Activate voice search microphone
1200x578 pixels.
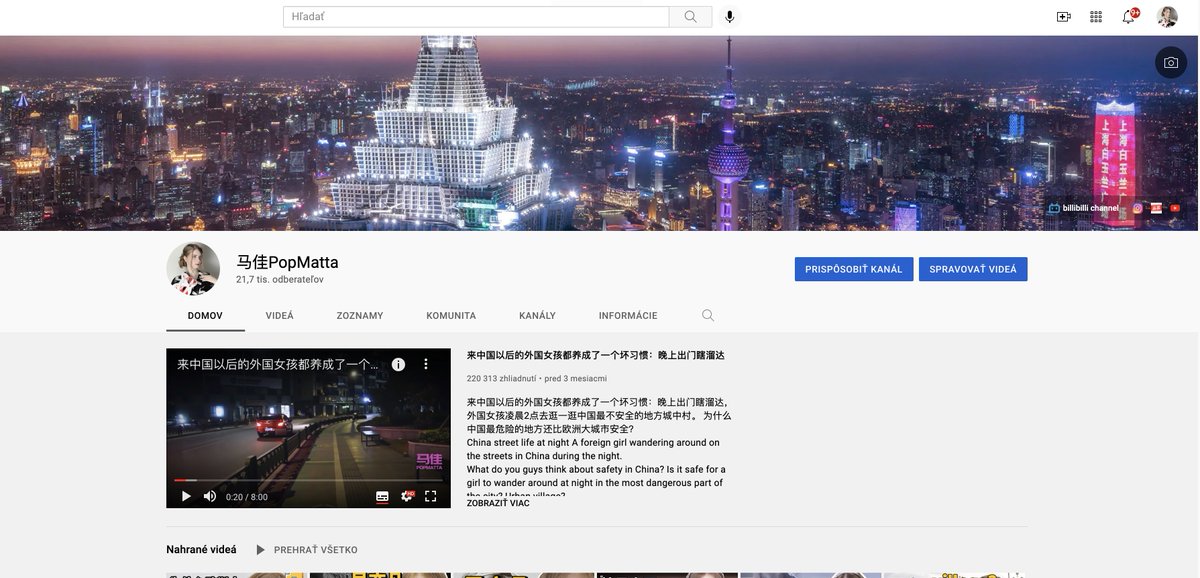pyautogui.click(x=730, y=17)
